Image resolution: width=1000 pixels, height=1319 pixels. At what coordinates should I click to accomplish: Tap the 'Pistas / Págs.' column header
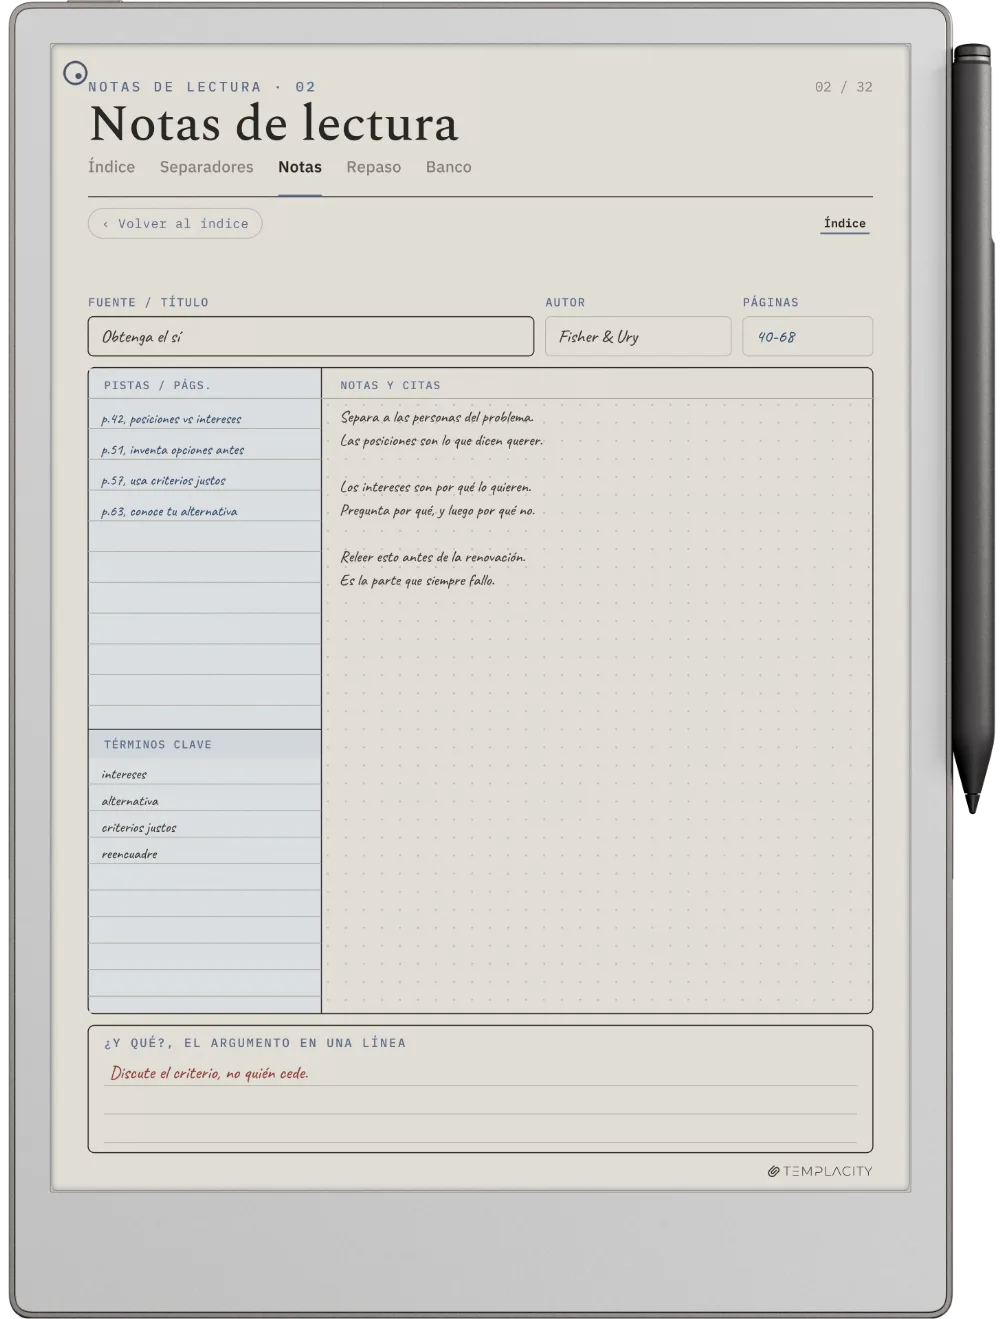pos(157,385)
